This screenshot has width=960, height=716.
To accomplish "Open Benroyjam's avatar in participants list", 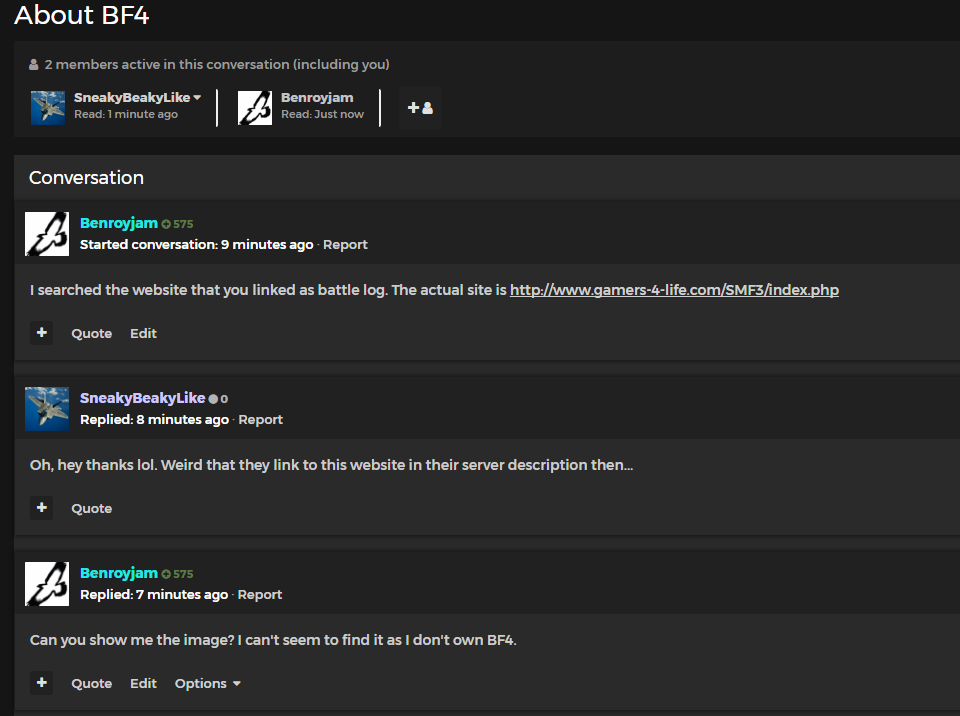I will [255, 108].
